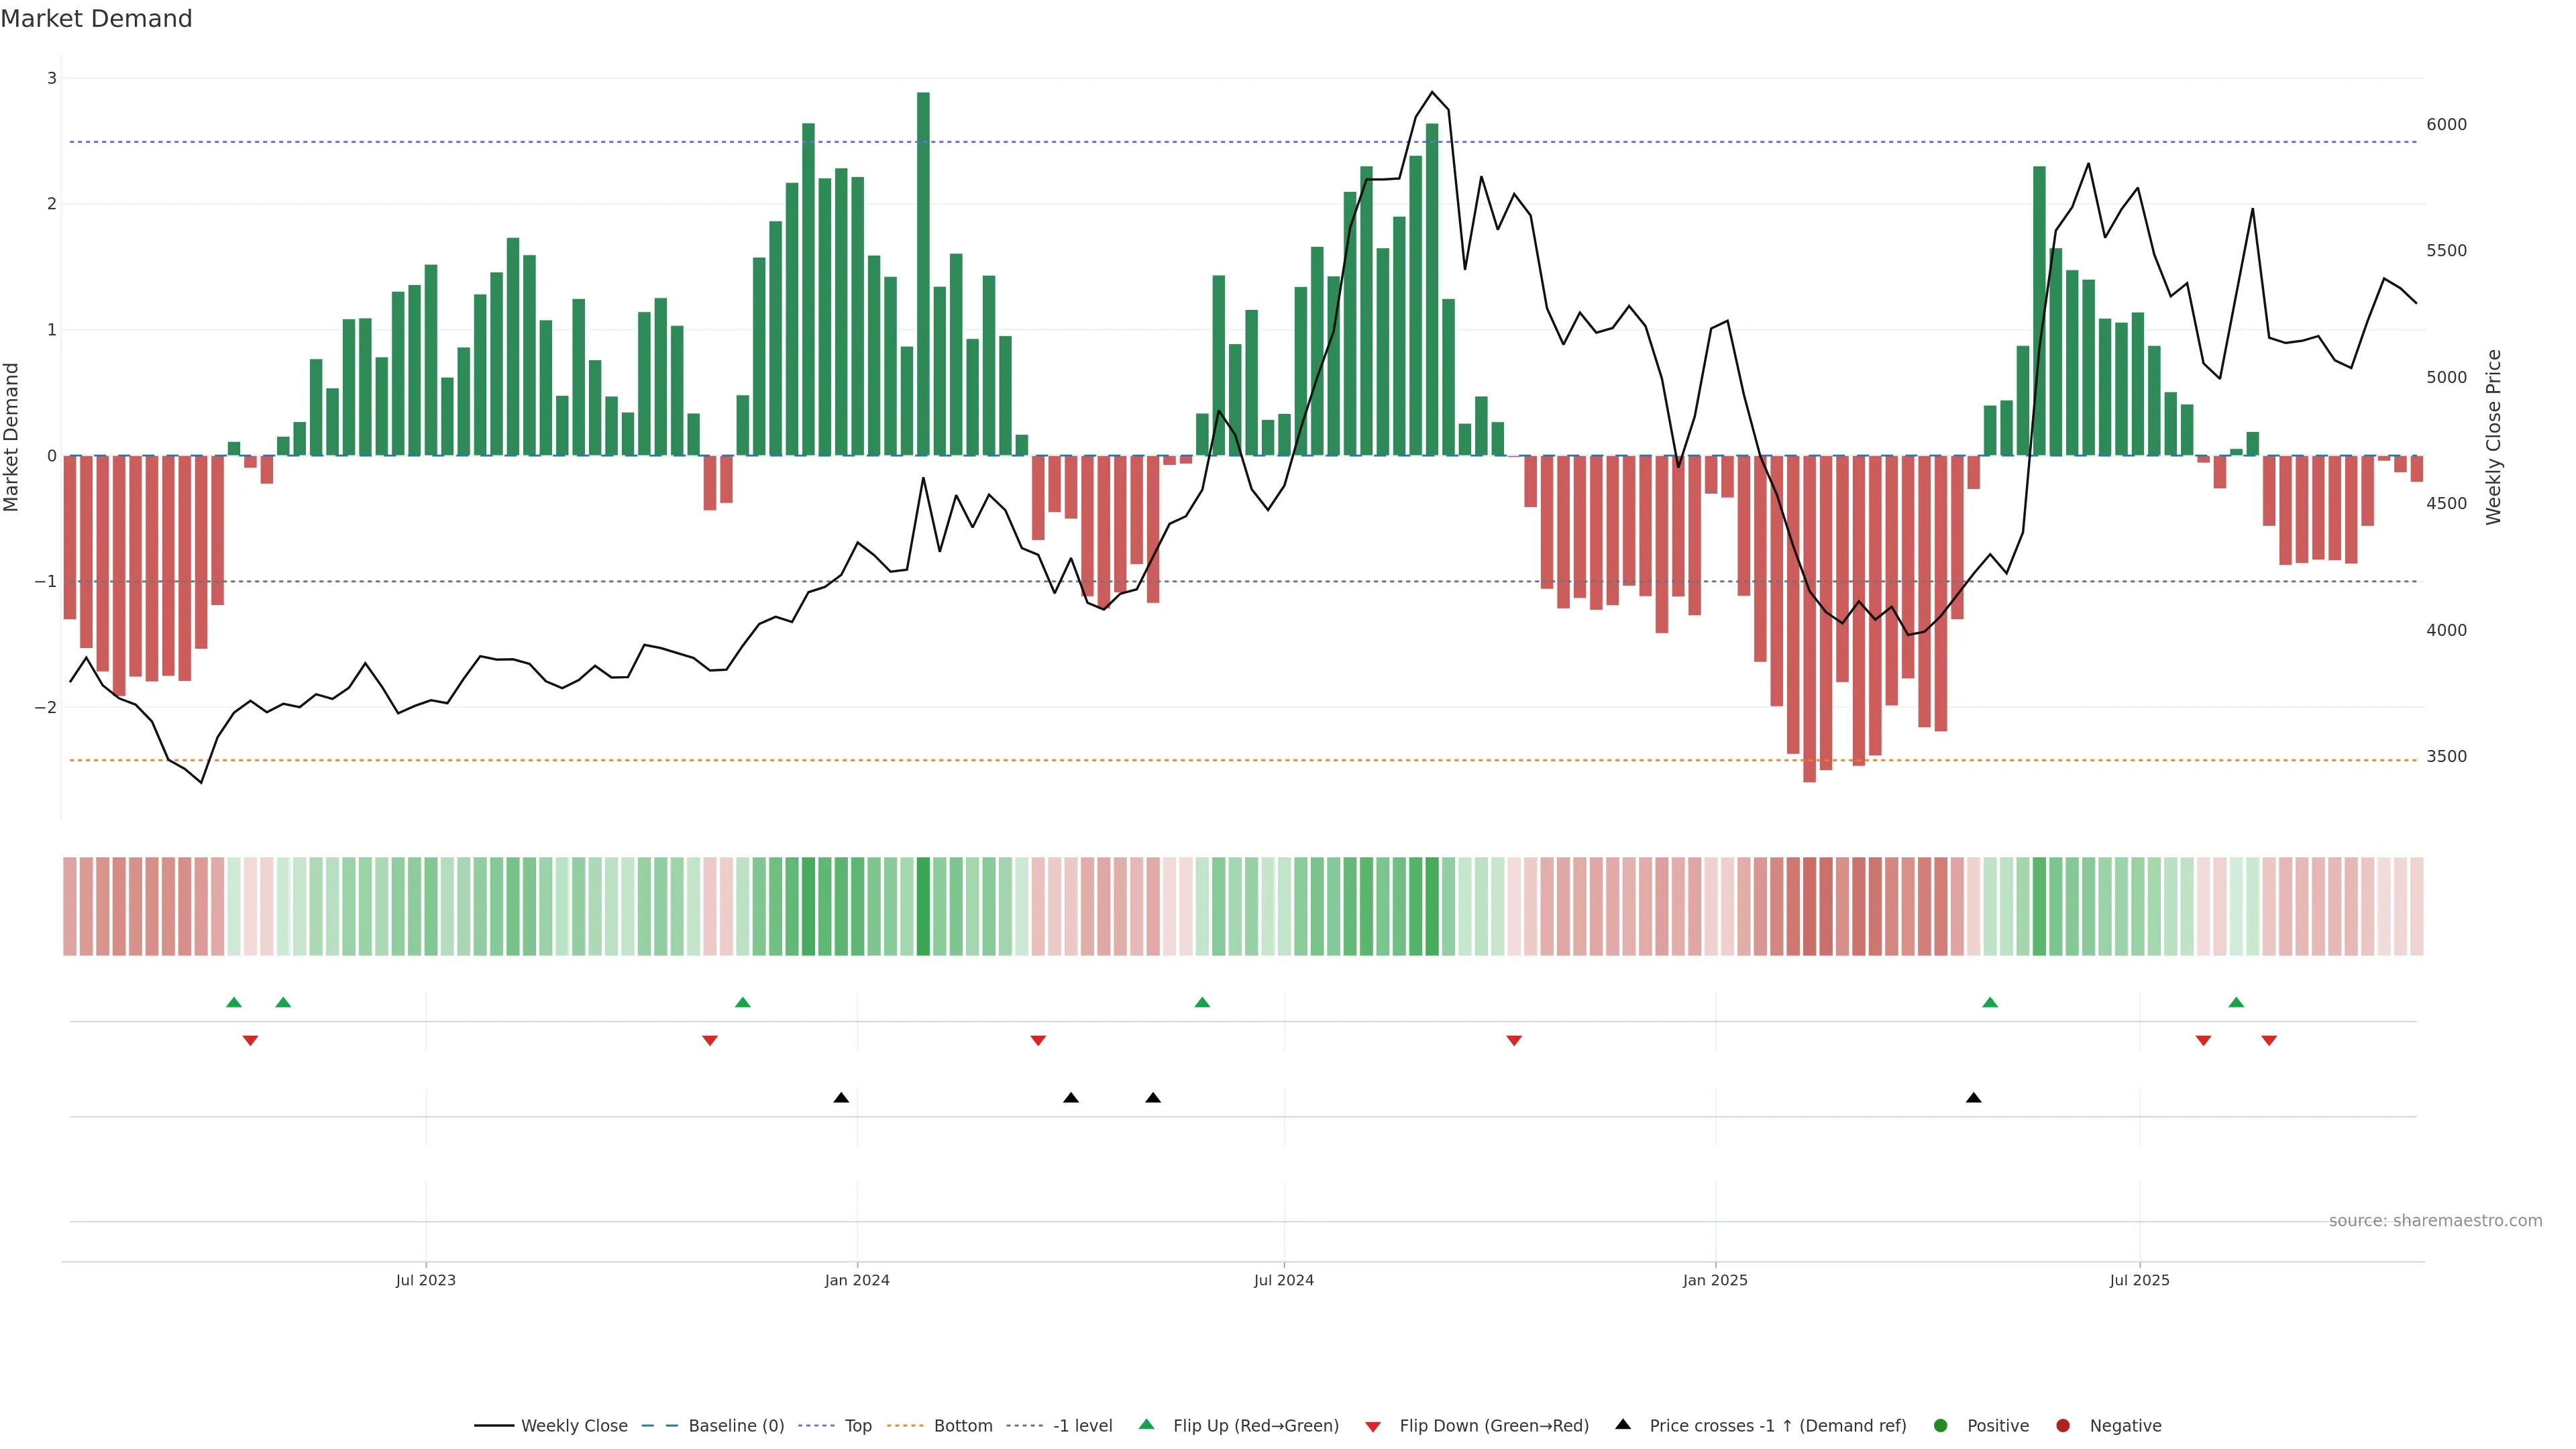Click the Flip Down red triangle legend icon

(1373, 1426)
